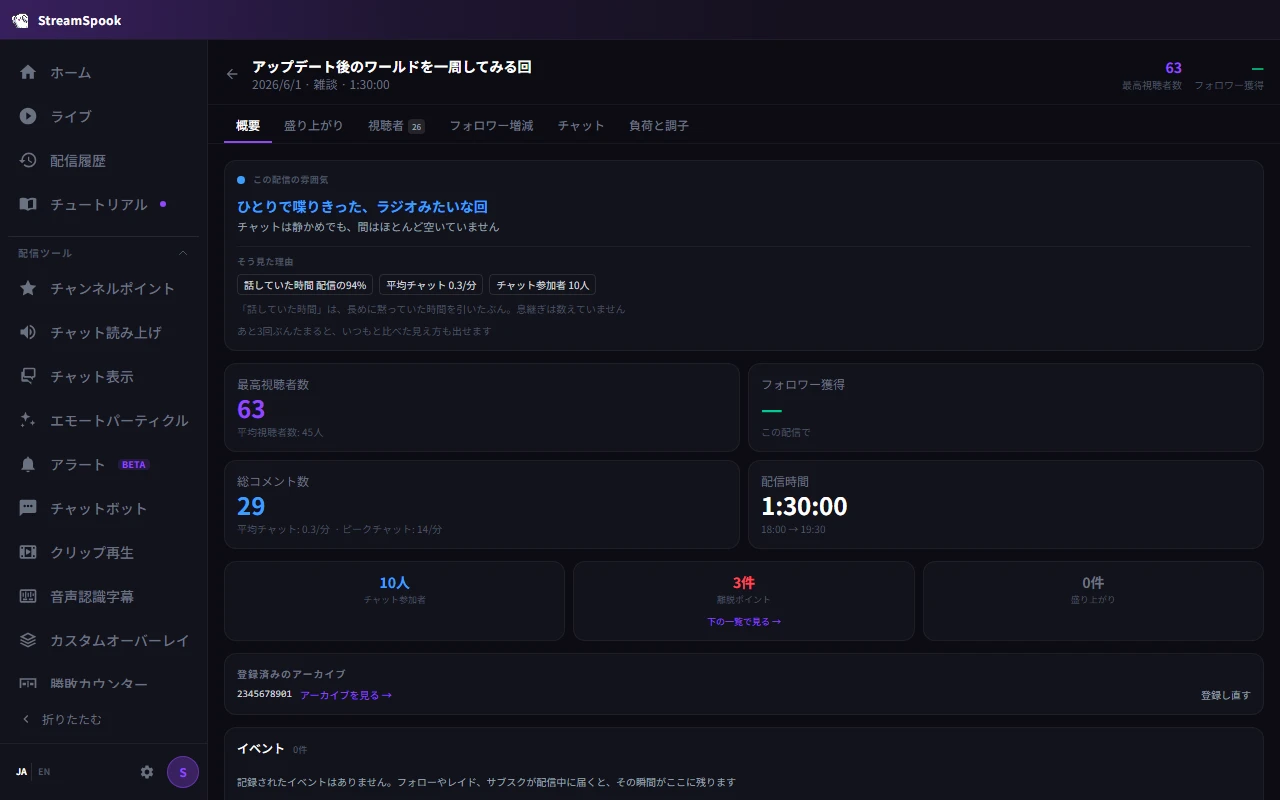1280x800 pixels.
Task: Open クリップ再生 via its film icon
Action: pyautogui.click(x=28, y=552)
